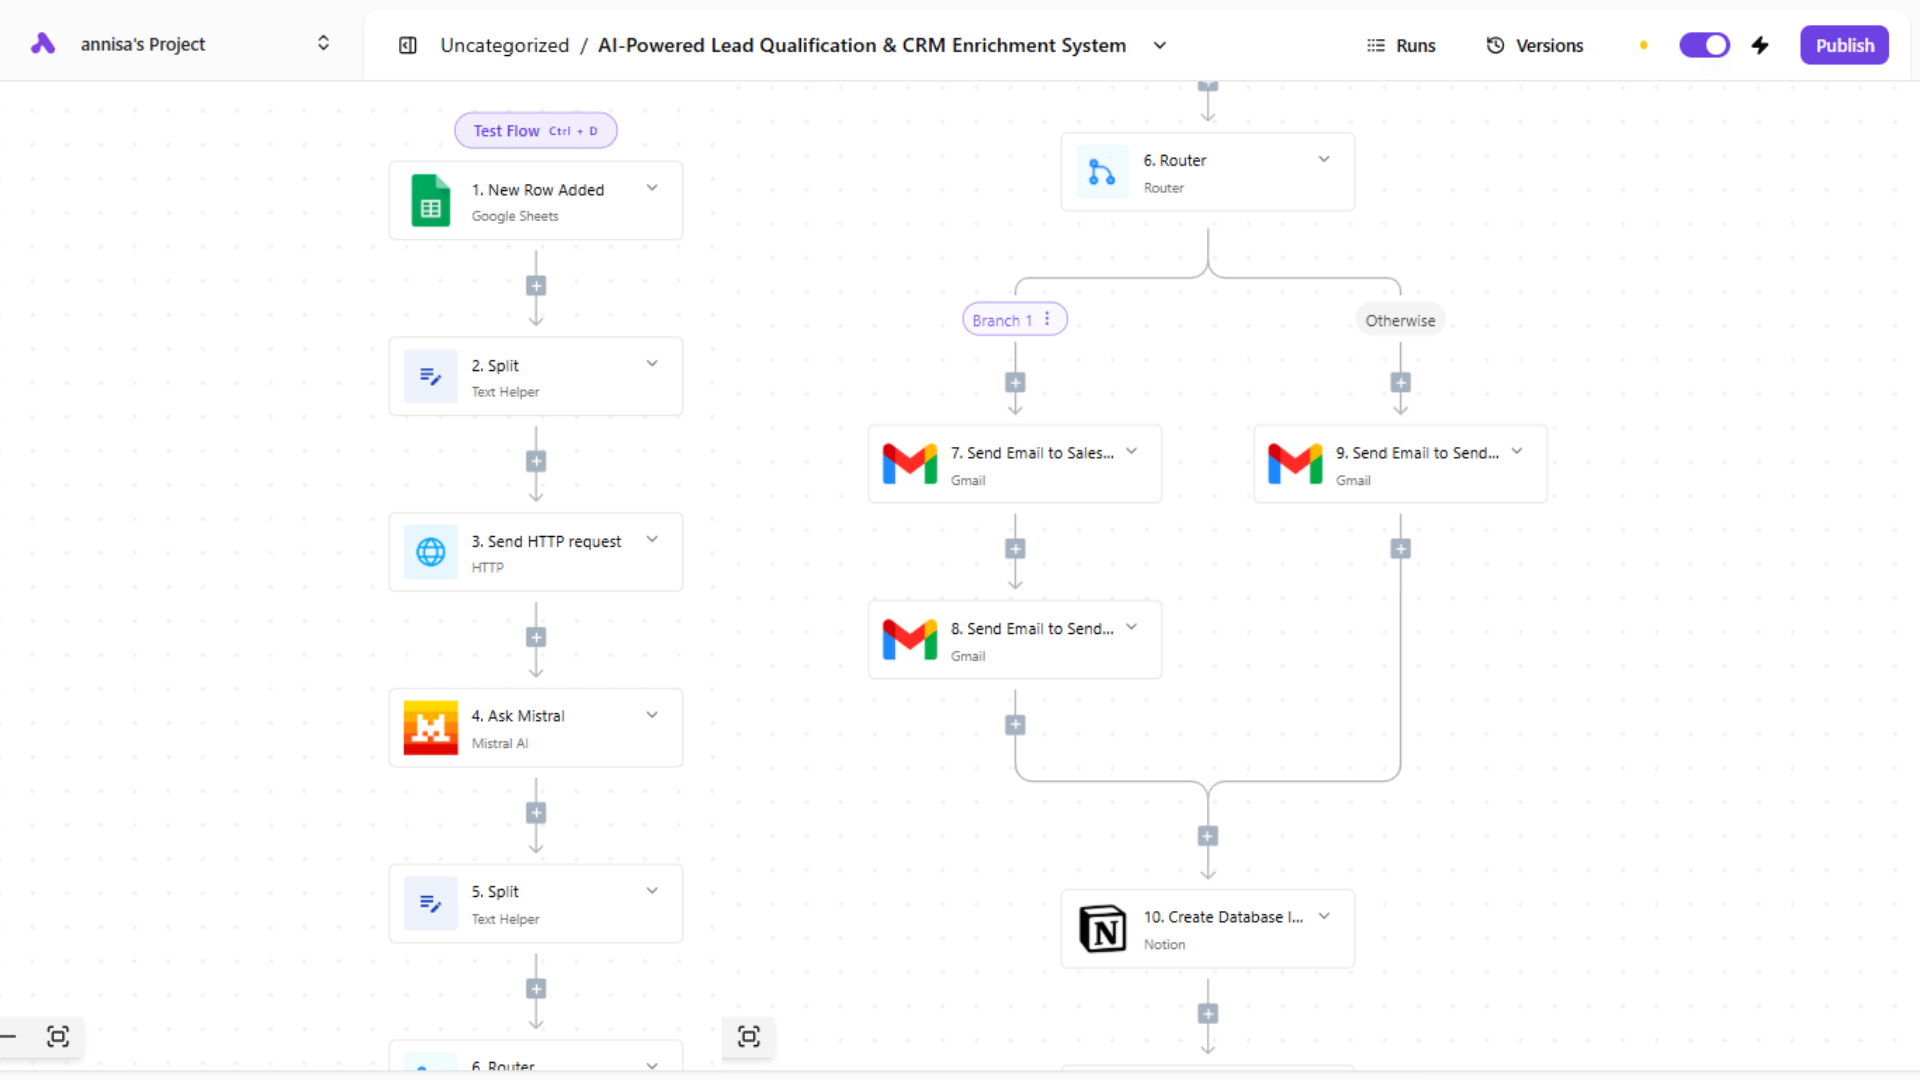Click the Gmail icon on step 7
Screen dimensions: 1920x1080
click(x=909, y=464)
